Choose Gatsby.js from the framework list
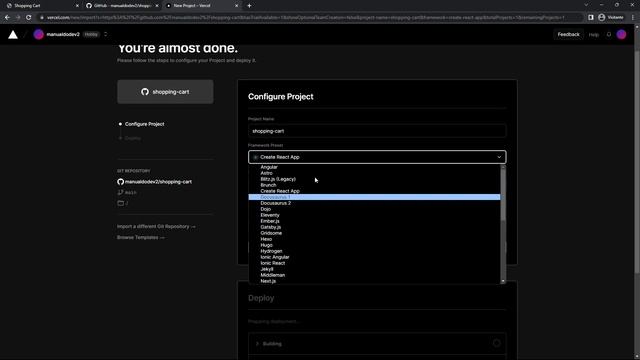 coord(374,227)
